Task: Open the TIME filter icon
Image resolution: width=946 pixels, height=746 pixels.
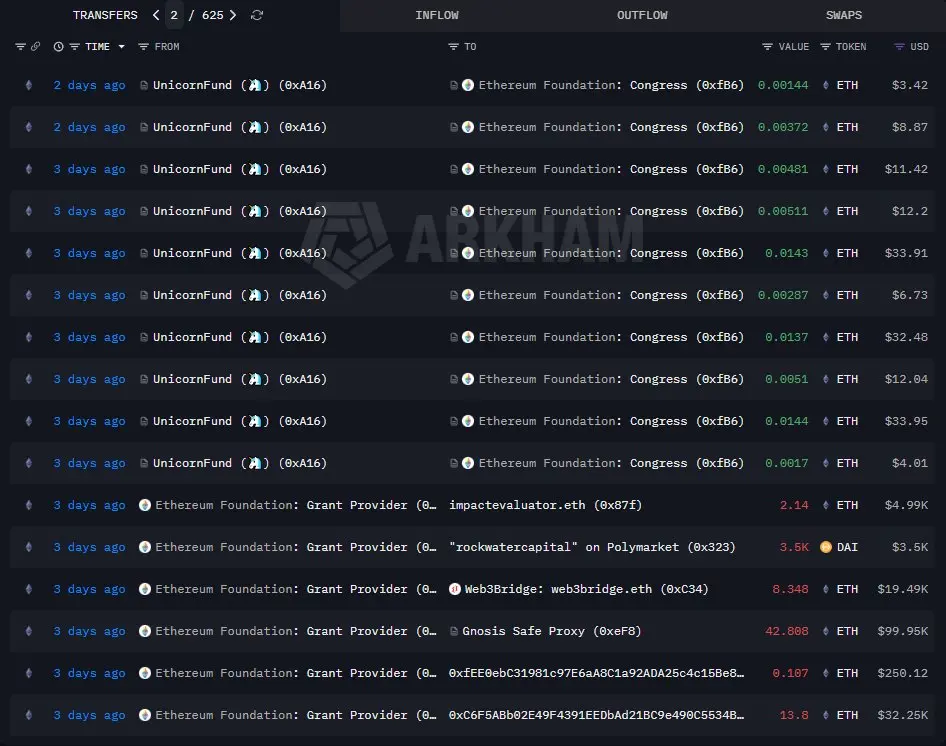Action: point(74,46)
